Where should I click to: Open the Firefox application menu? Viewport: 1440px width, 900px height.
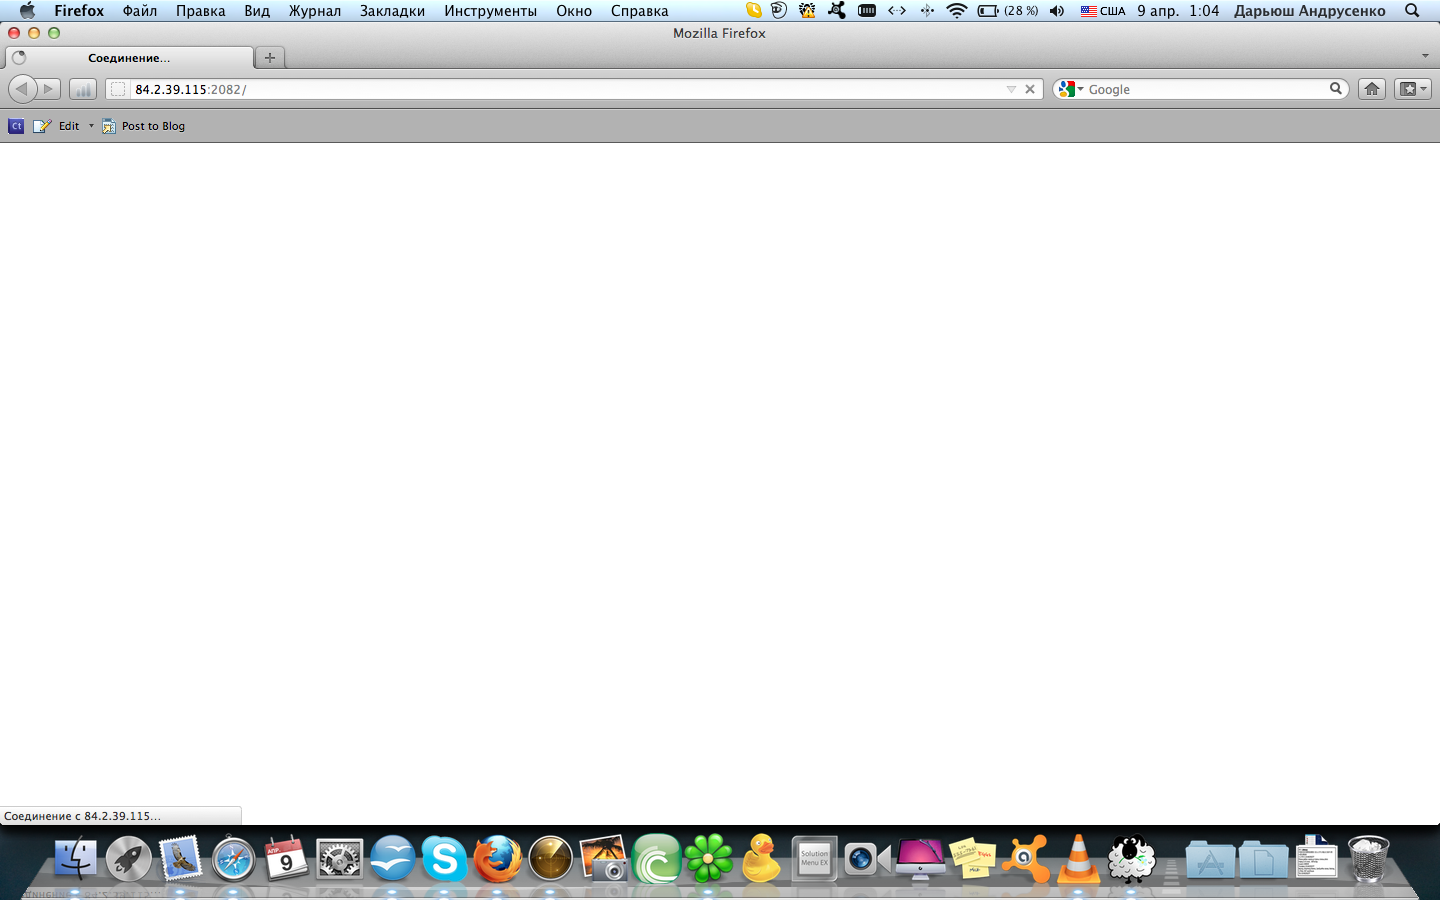point(79,11)
